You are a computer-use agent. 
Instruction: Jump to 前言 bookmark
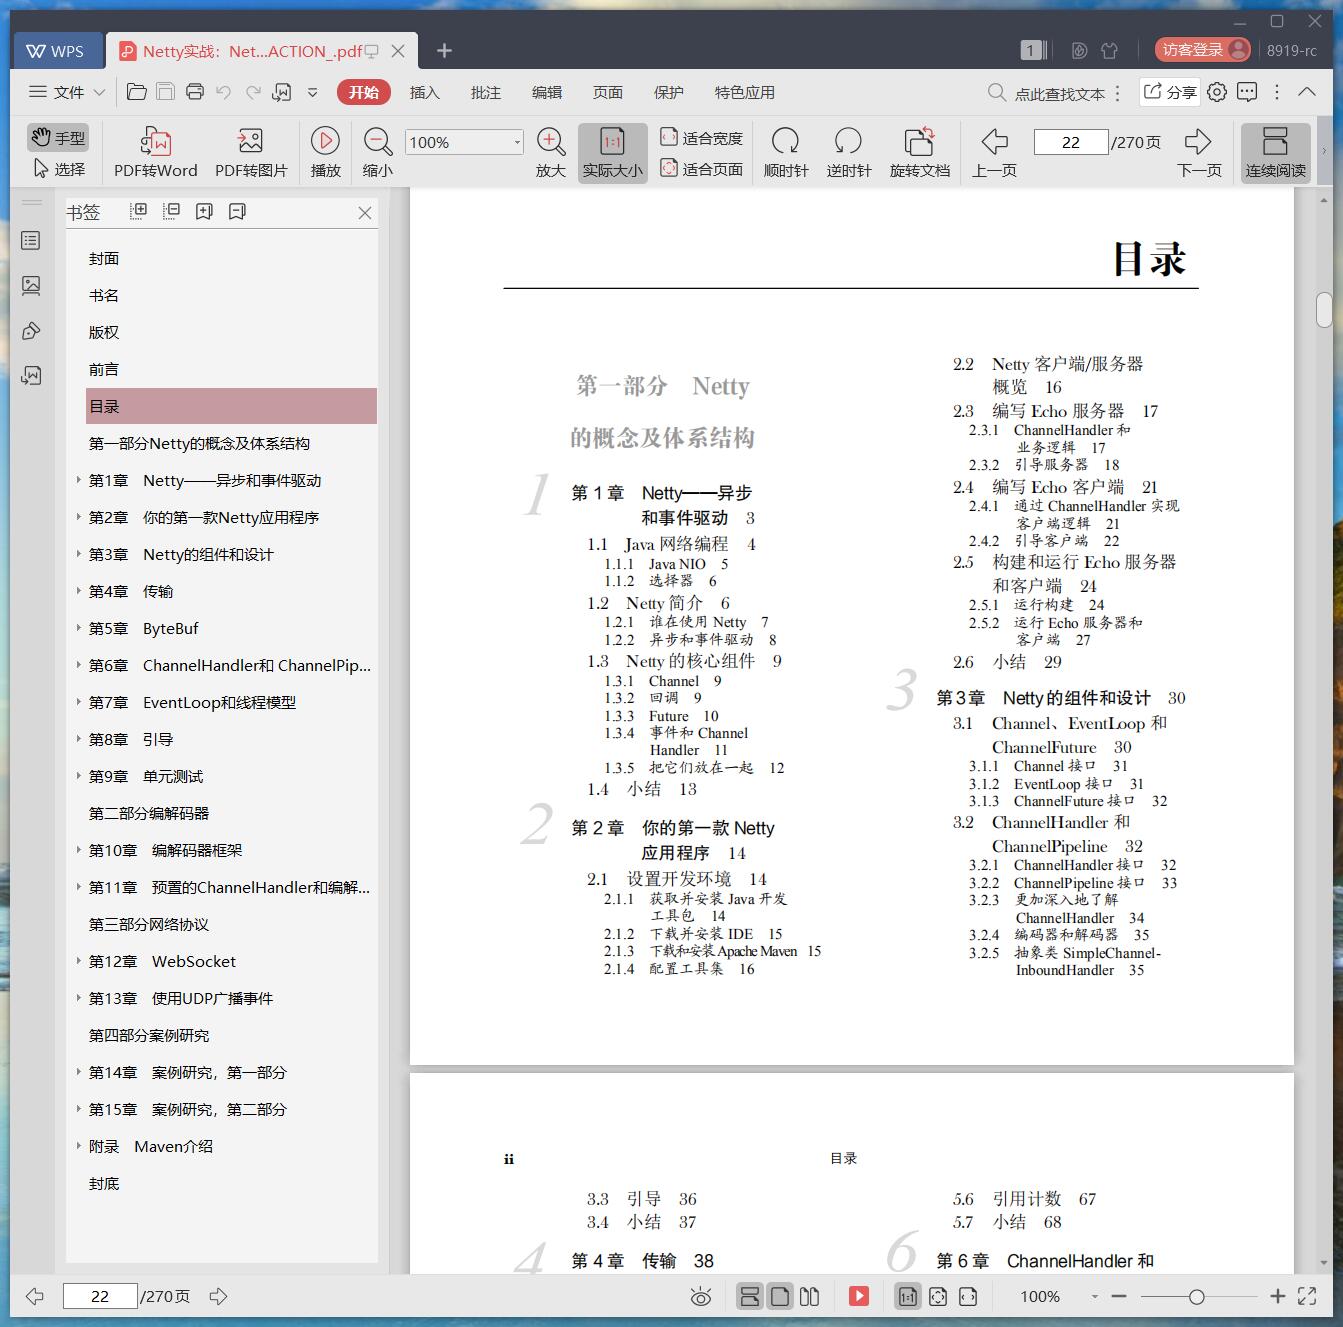pyautogui.click(x=104, y=369)
